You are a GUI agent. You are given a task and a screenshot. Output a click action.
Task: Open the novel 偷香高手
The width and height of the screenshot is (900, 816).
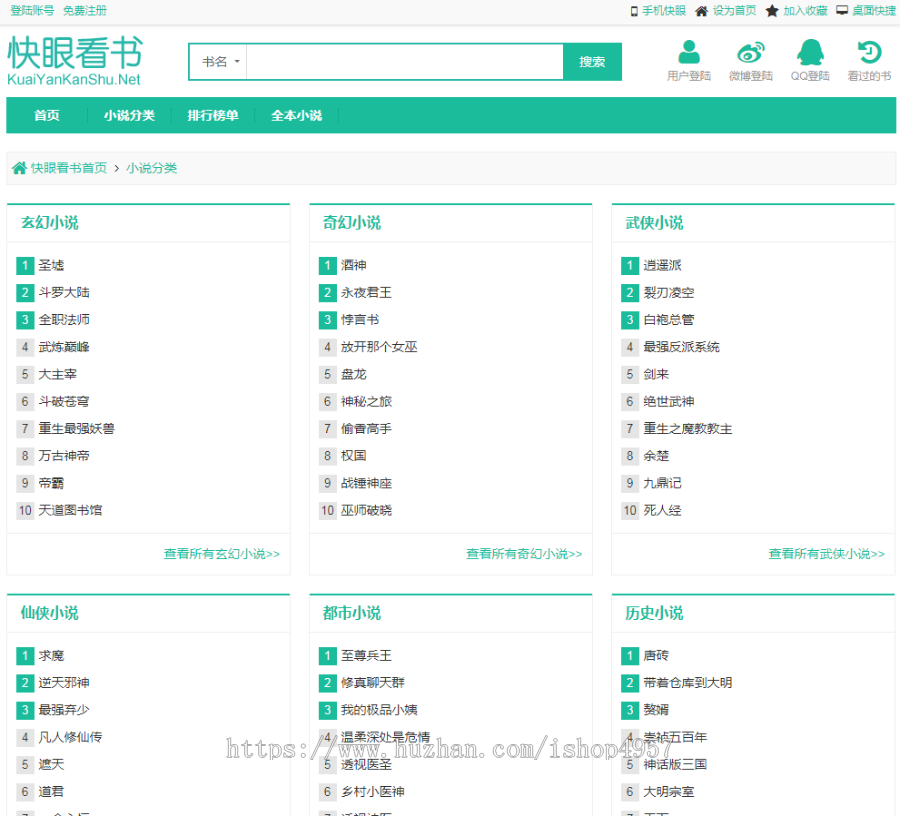pos(366,429)
